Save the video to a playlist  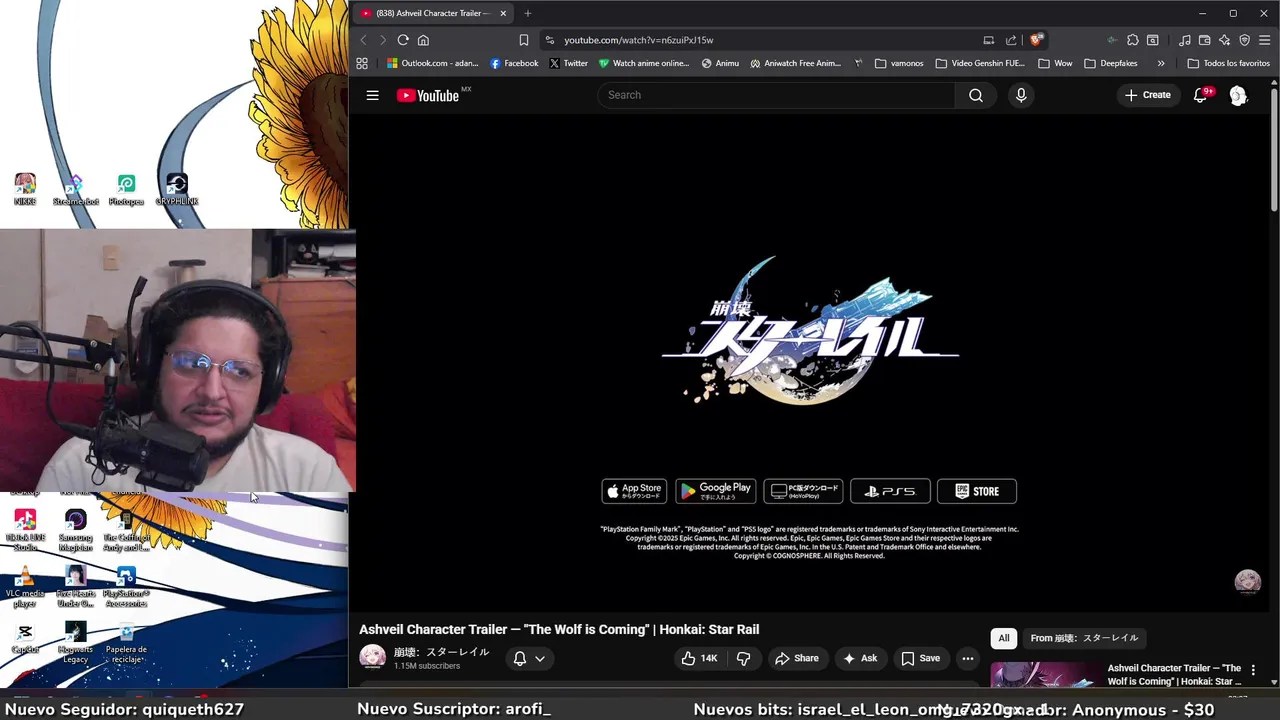[x=921, y=658]
